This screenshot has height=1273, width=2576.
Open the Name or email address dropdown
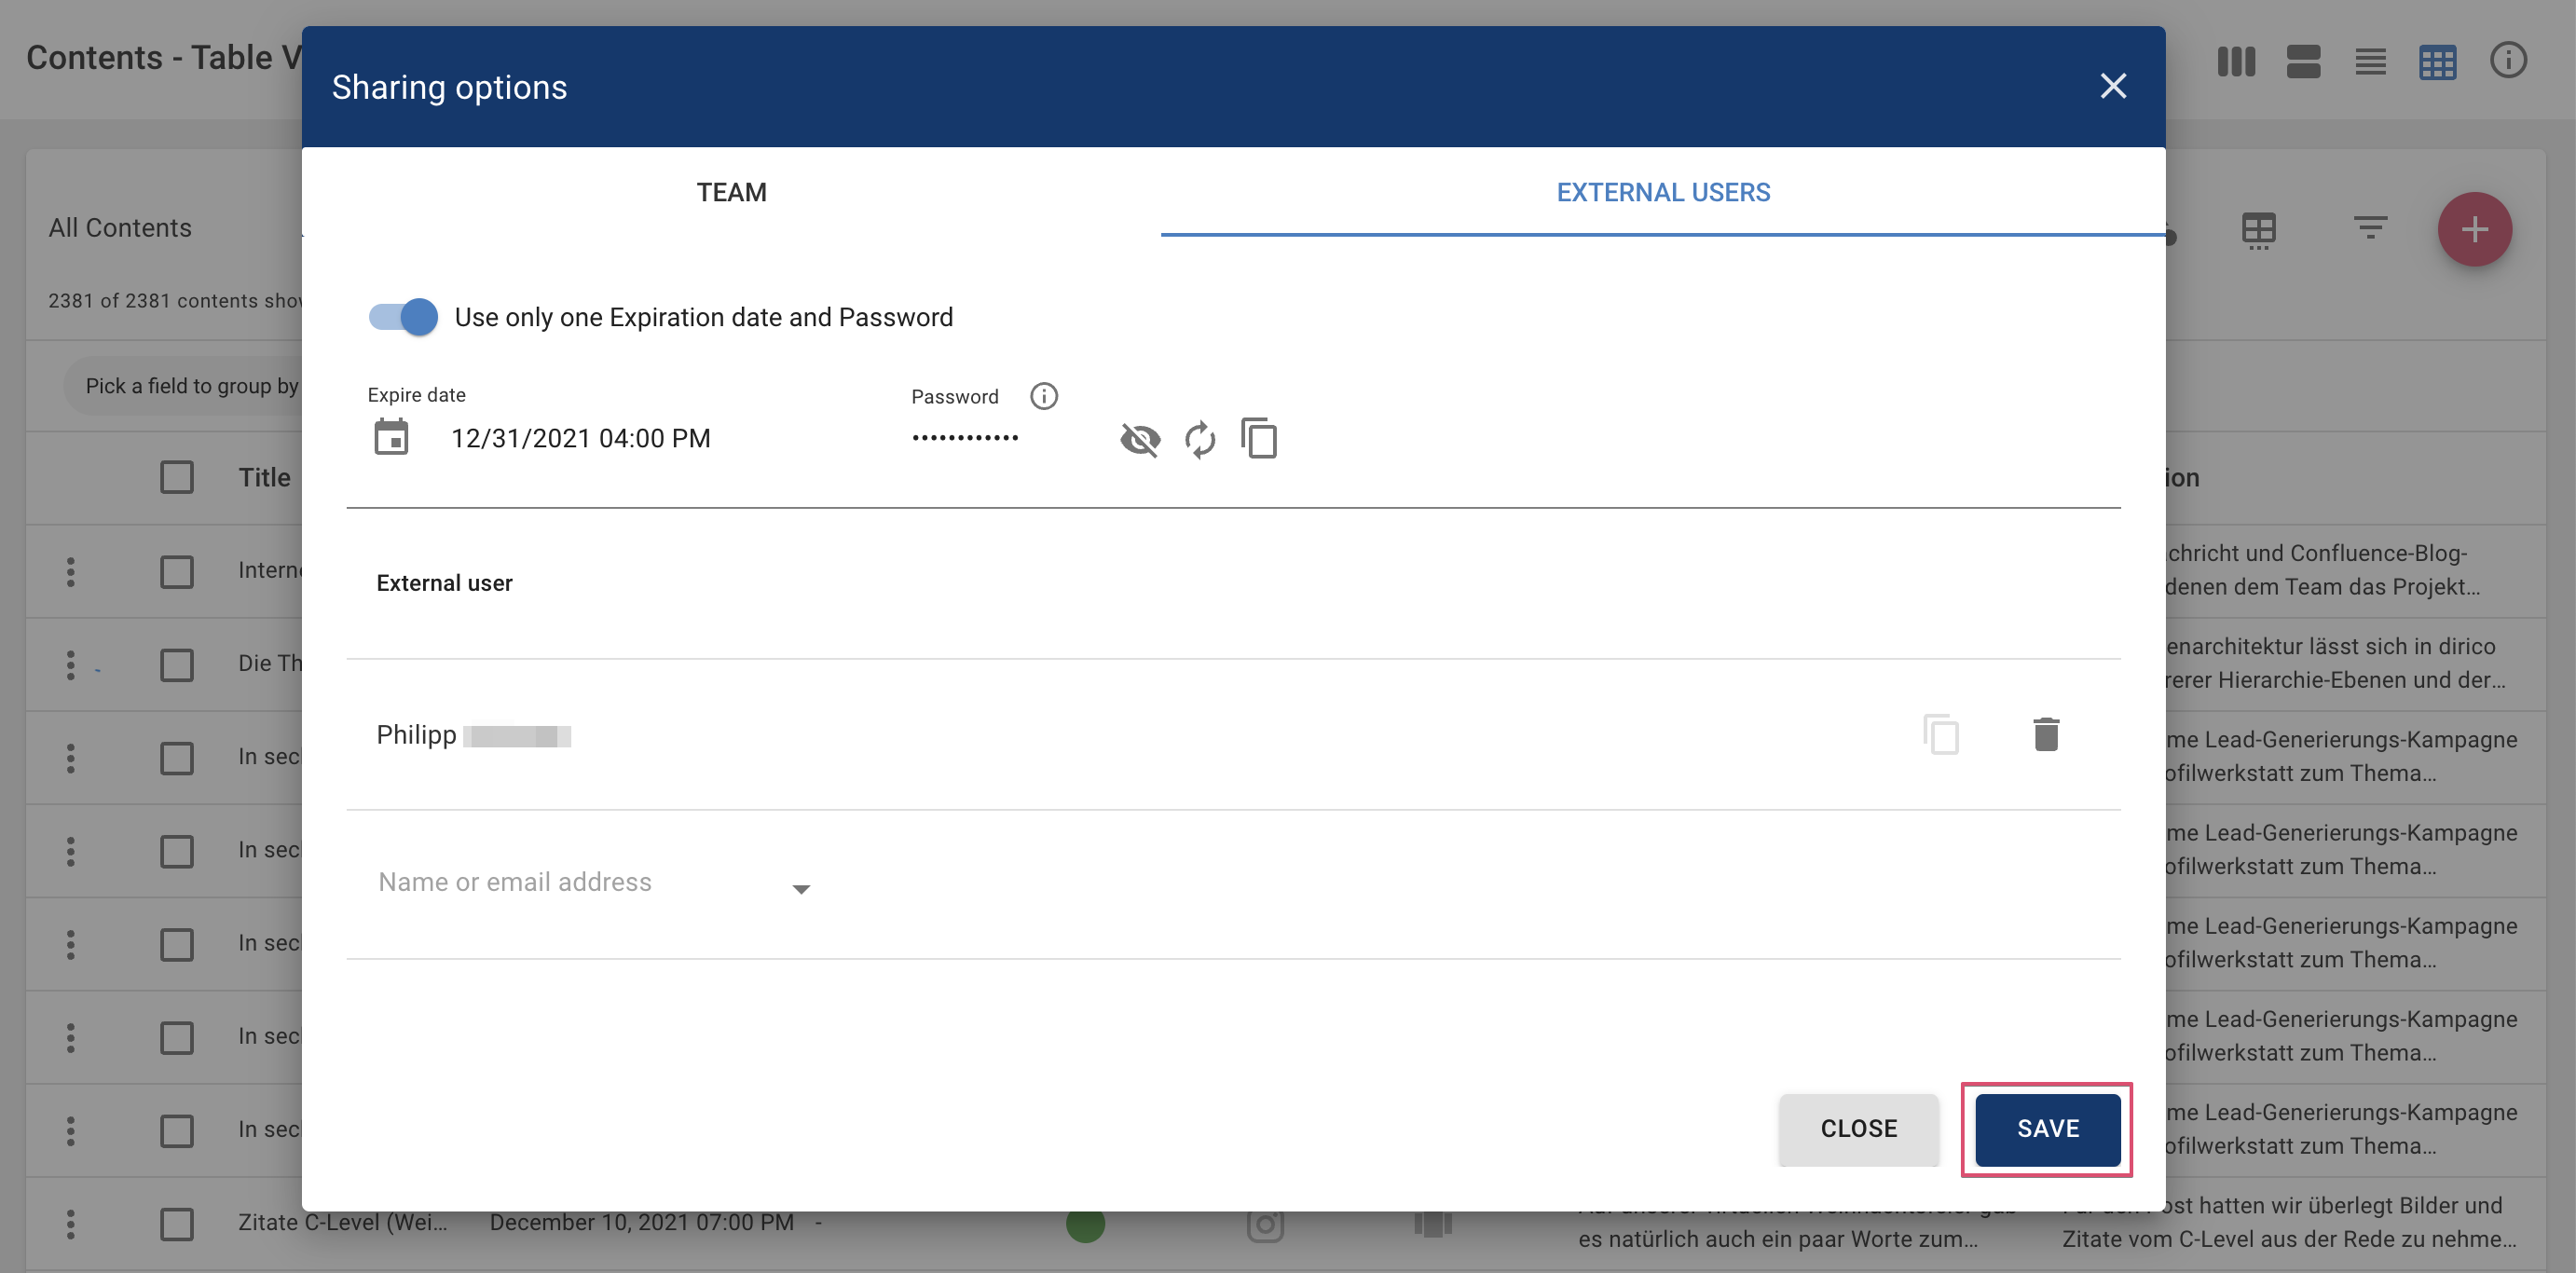[801, 888]
